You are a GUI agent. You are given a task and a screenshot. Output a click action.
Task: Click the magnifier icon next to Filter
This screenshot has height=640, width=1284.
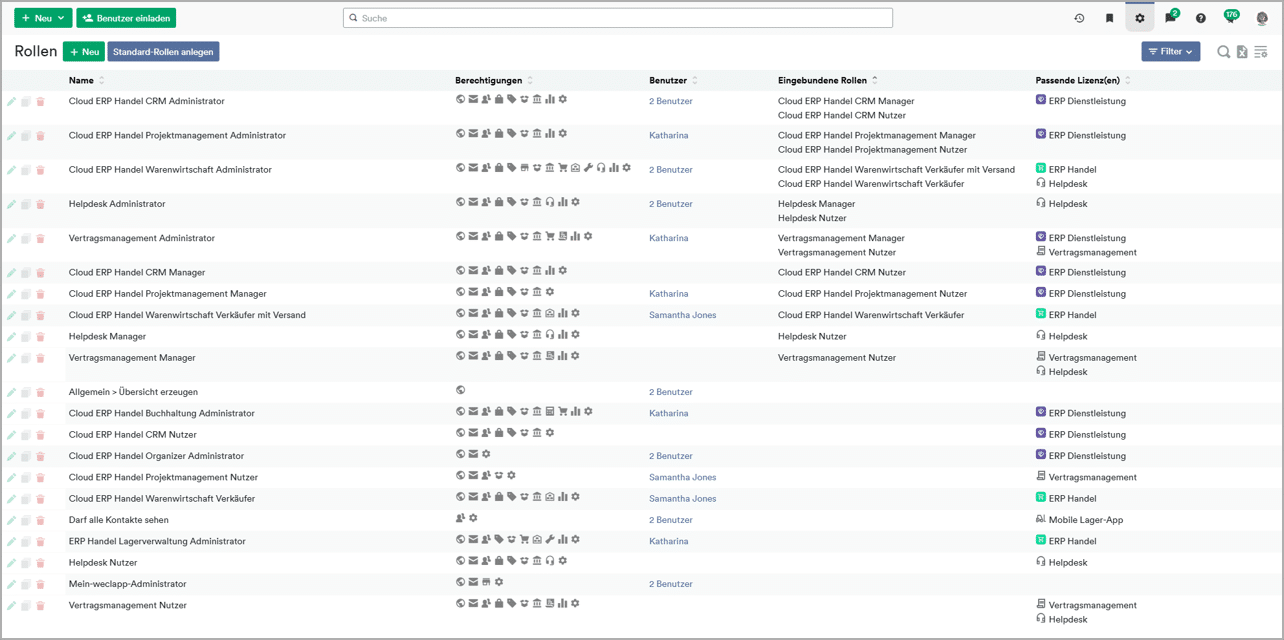(1223, 52)
